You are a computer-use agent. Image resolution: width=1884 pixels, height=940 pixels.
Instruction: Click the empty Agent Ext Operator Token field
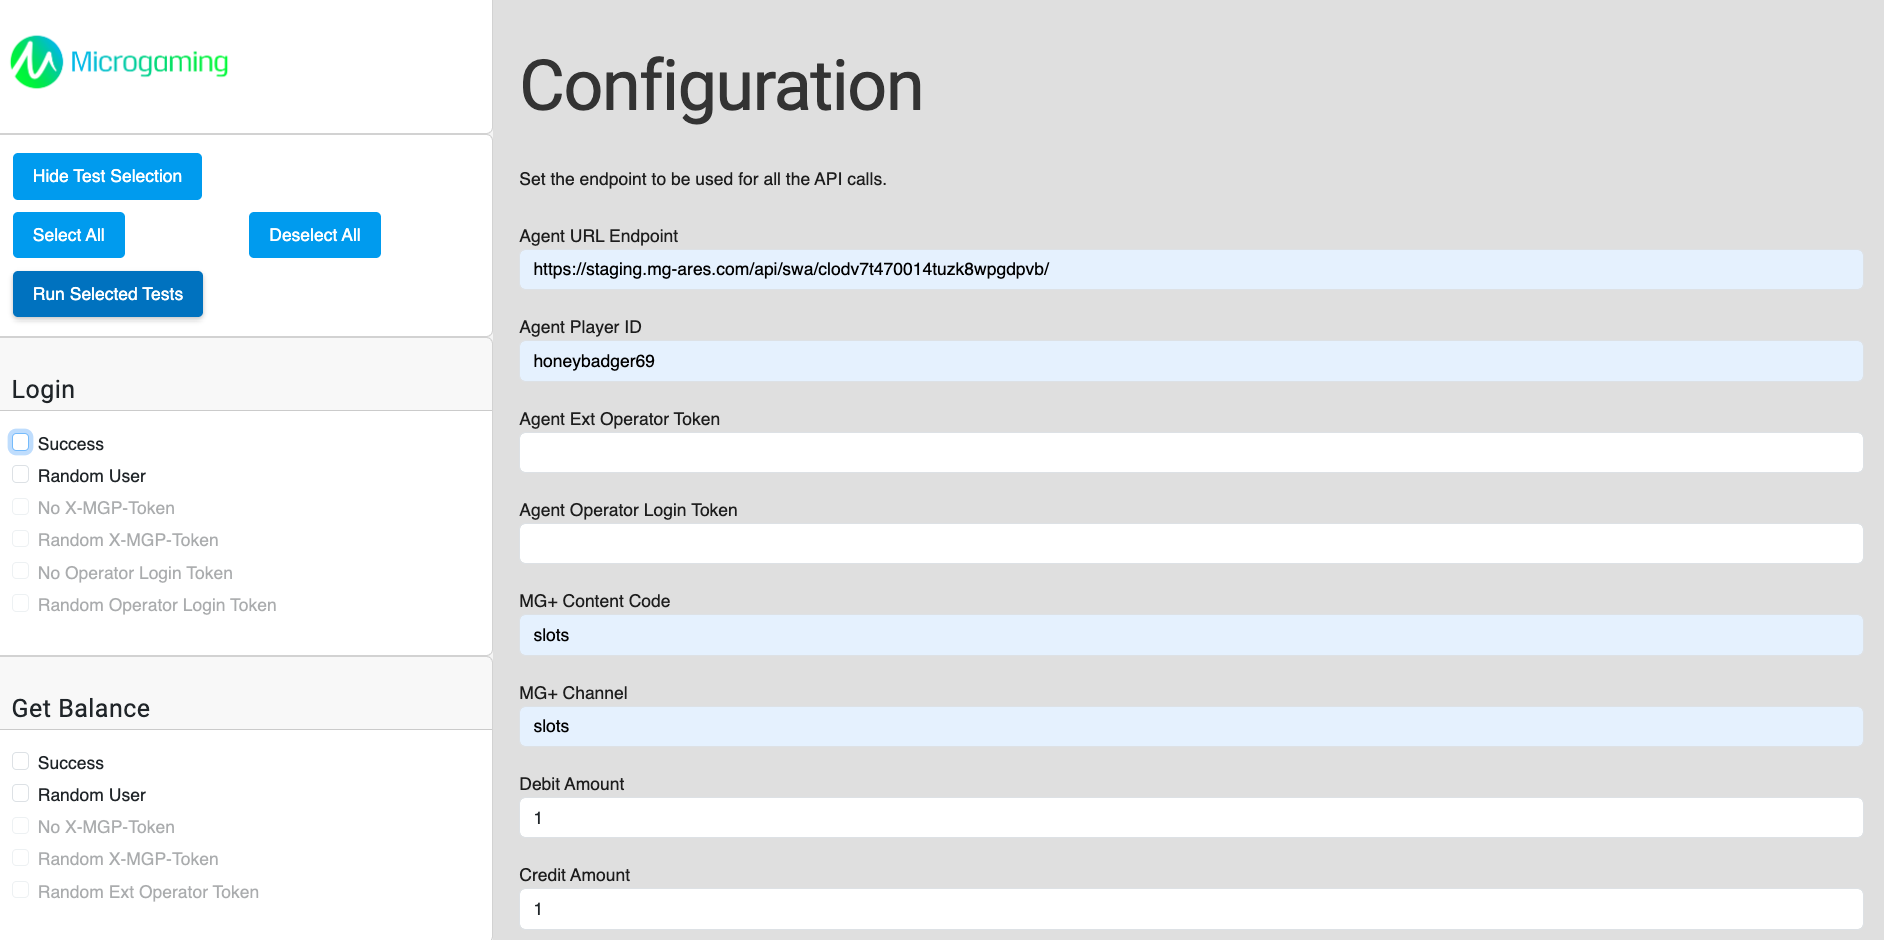click(x=1190, y=452)
